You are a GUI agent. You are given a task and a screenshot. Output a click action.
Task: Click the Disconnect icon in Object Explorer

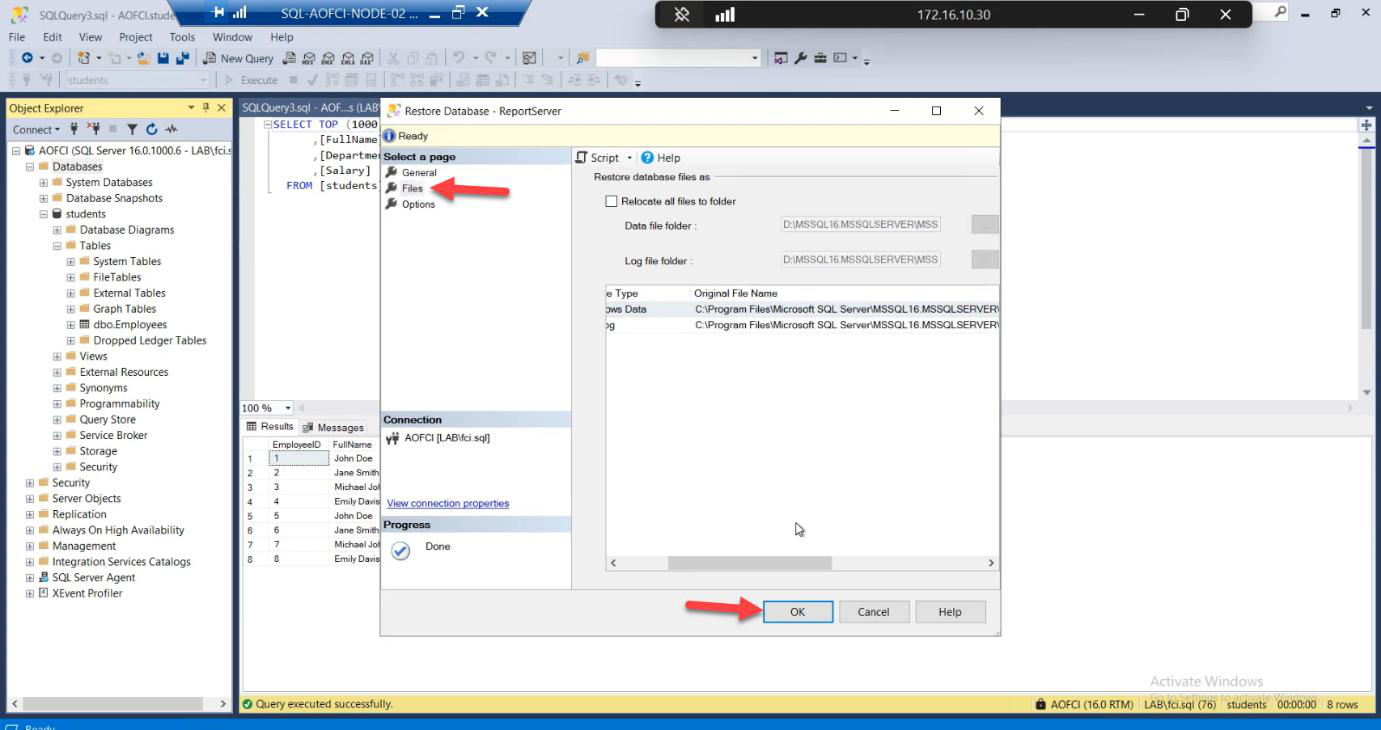point(96,129)
